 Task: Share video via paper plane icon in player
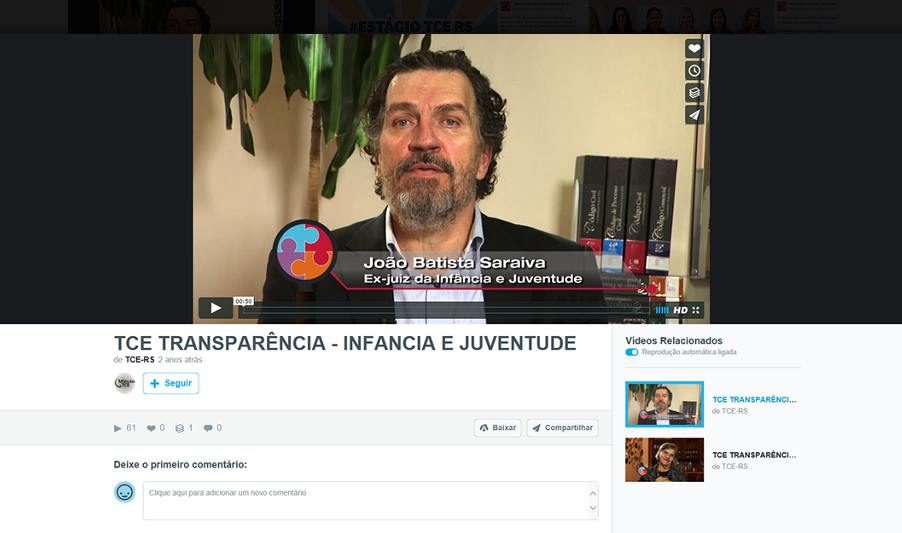pyautogui.click(x=694, y=114)
